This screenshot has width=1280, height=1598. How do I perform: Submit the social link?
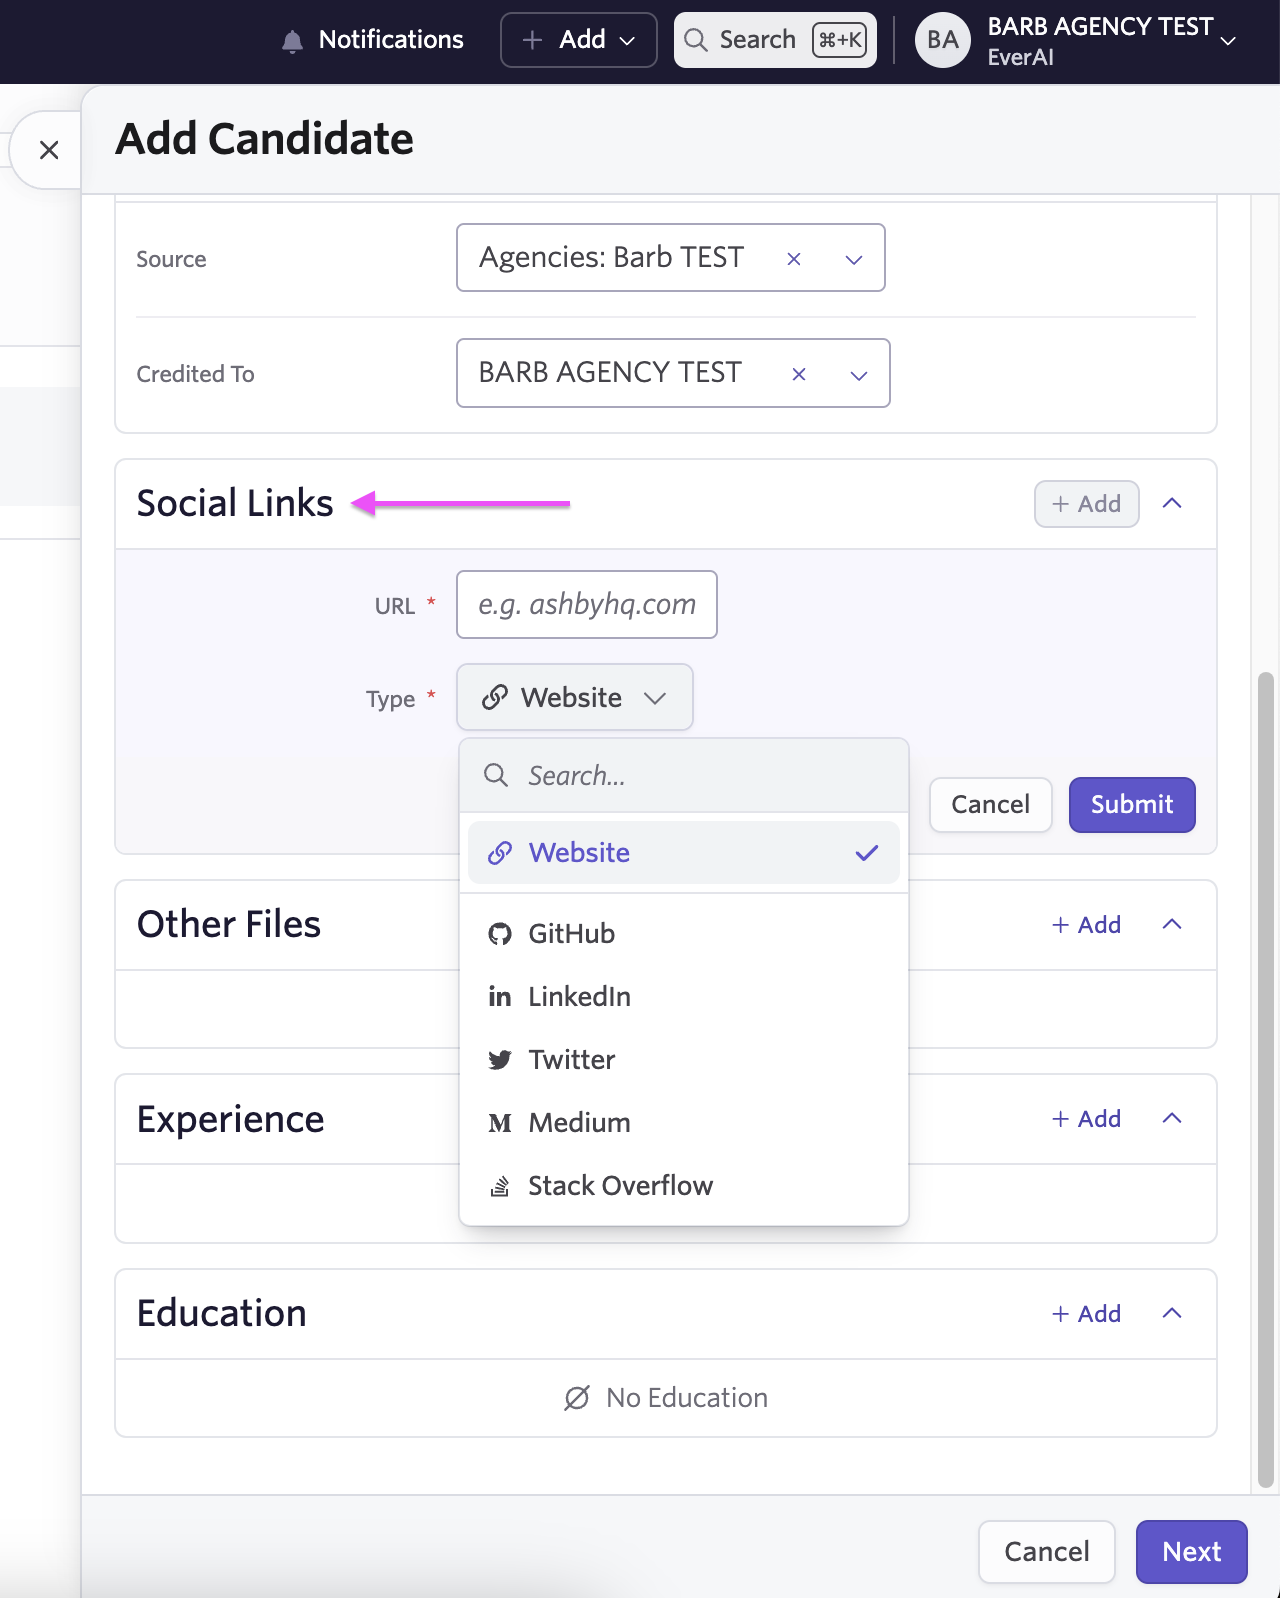[1132, 805]
